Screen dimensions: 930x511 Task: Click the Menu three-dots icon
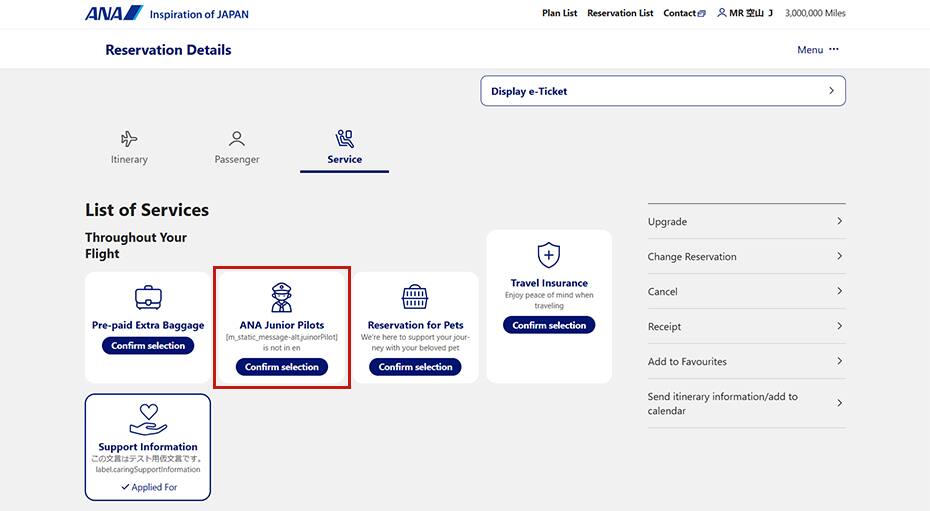click(834, 49)
